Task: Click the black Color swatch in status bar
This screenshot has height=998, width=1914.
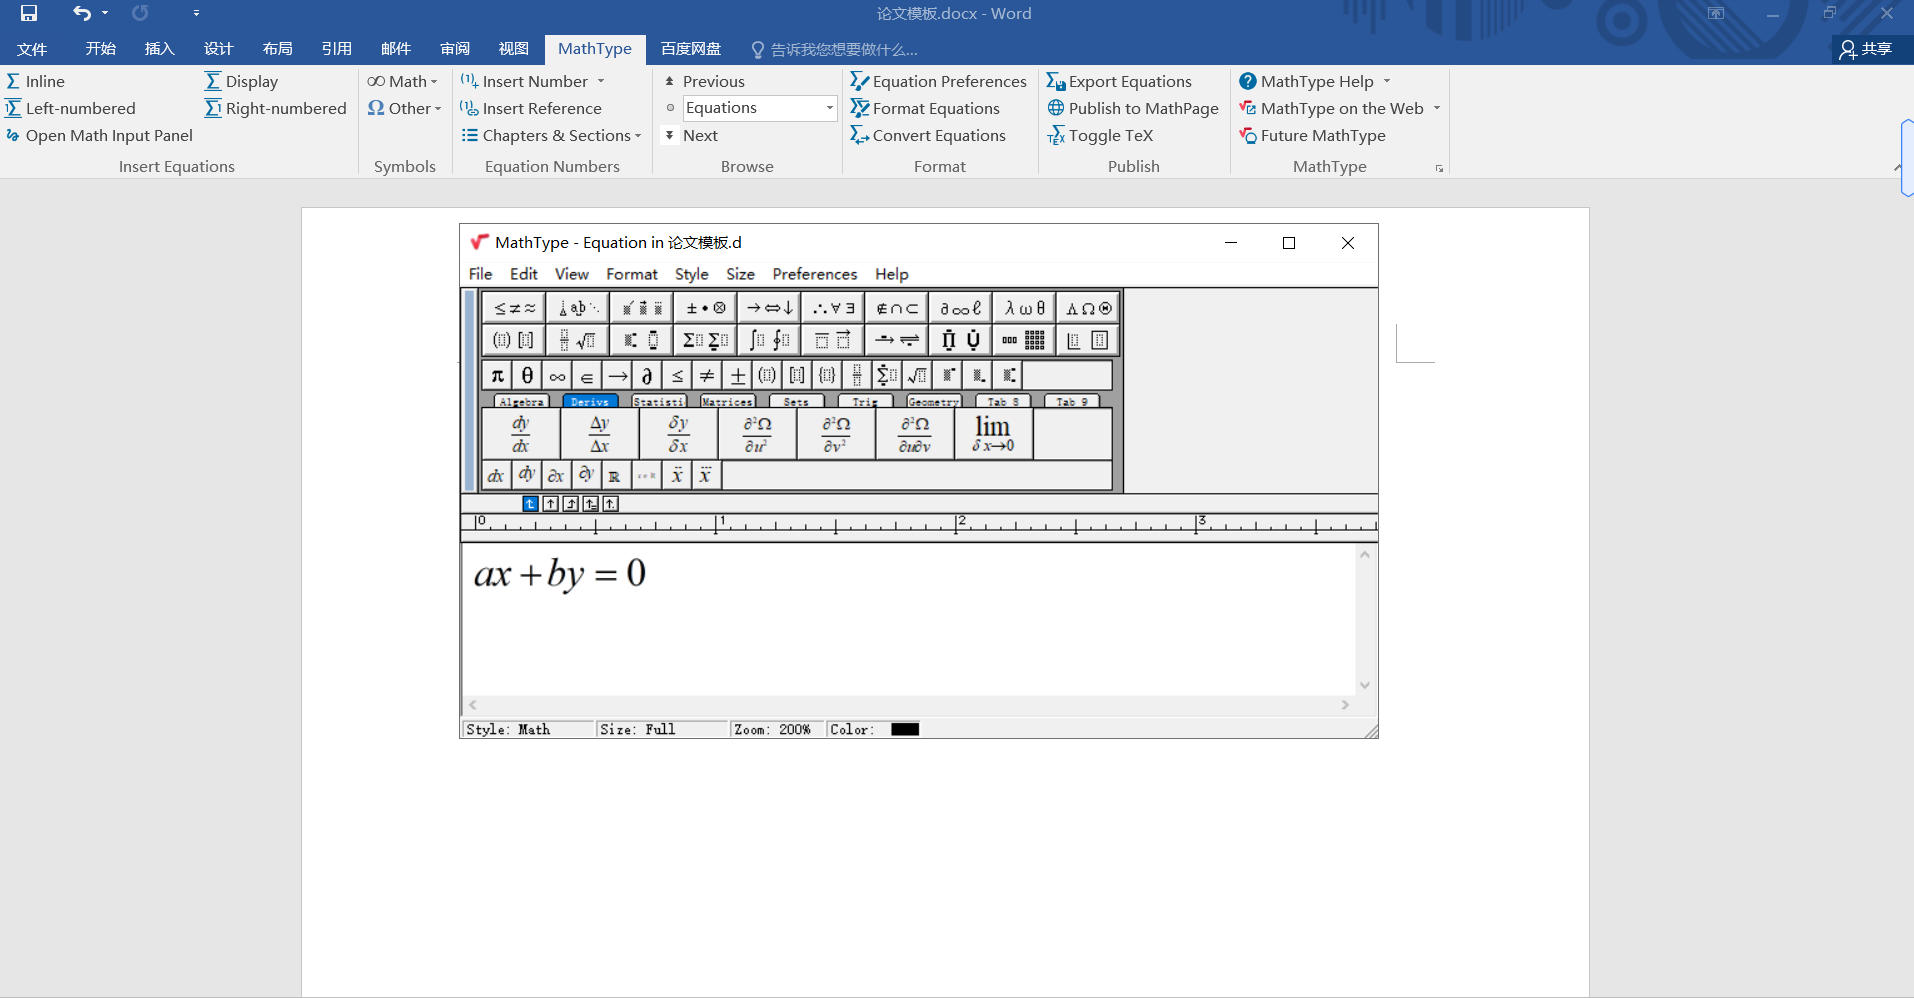Action: click(x=905, y=729)
